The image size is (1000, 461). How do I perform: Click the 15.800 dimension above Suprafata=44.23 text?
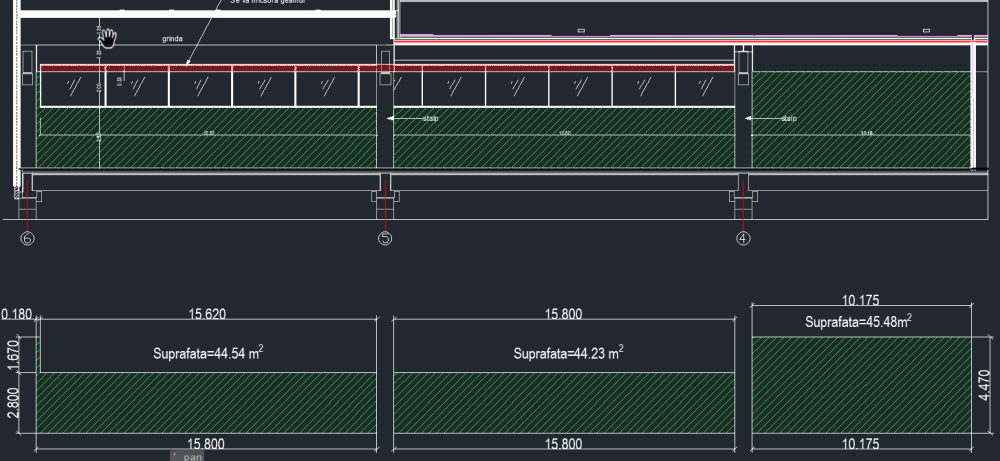coord(564,314)
